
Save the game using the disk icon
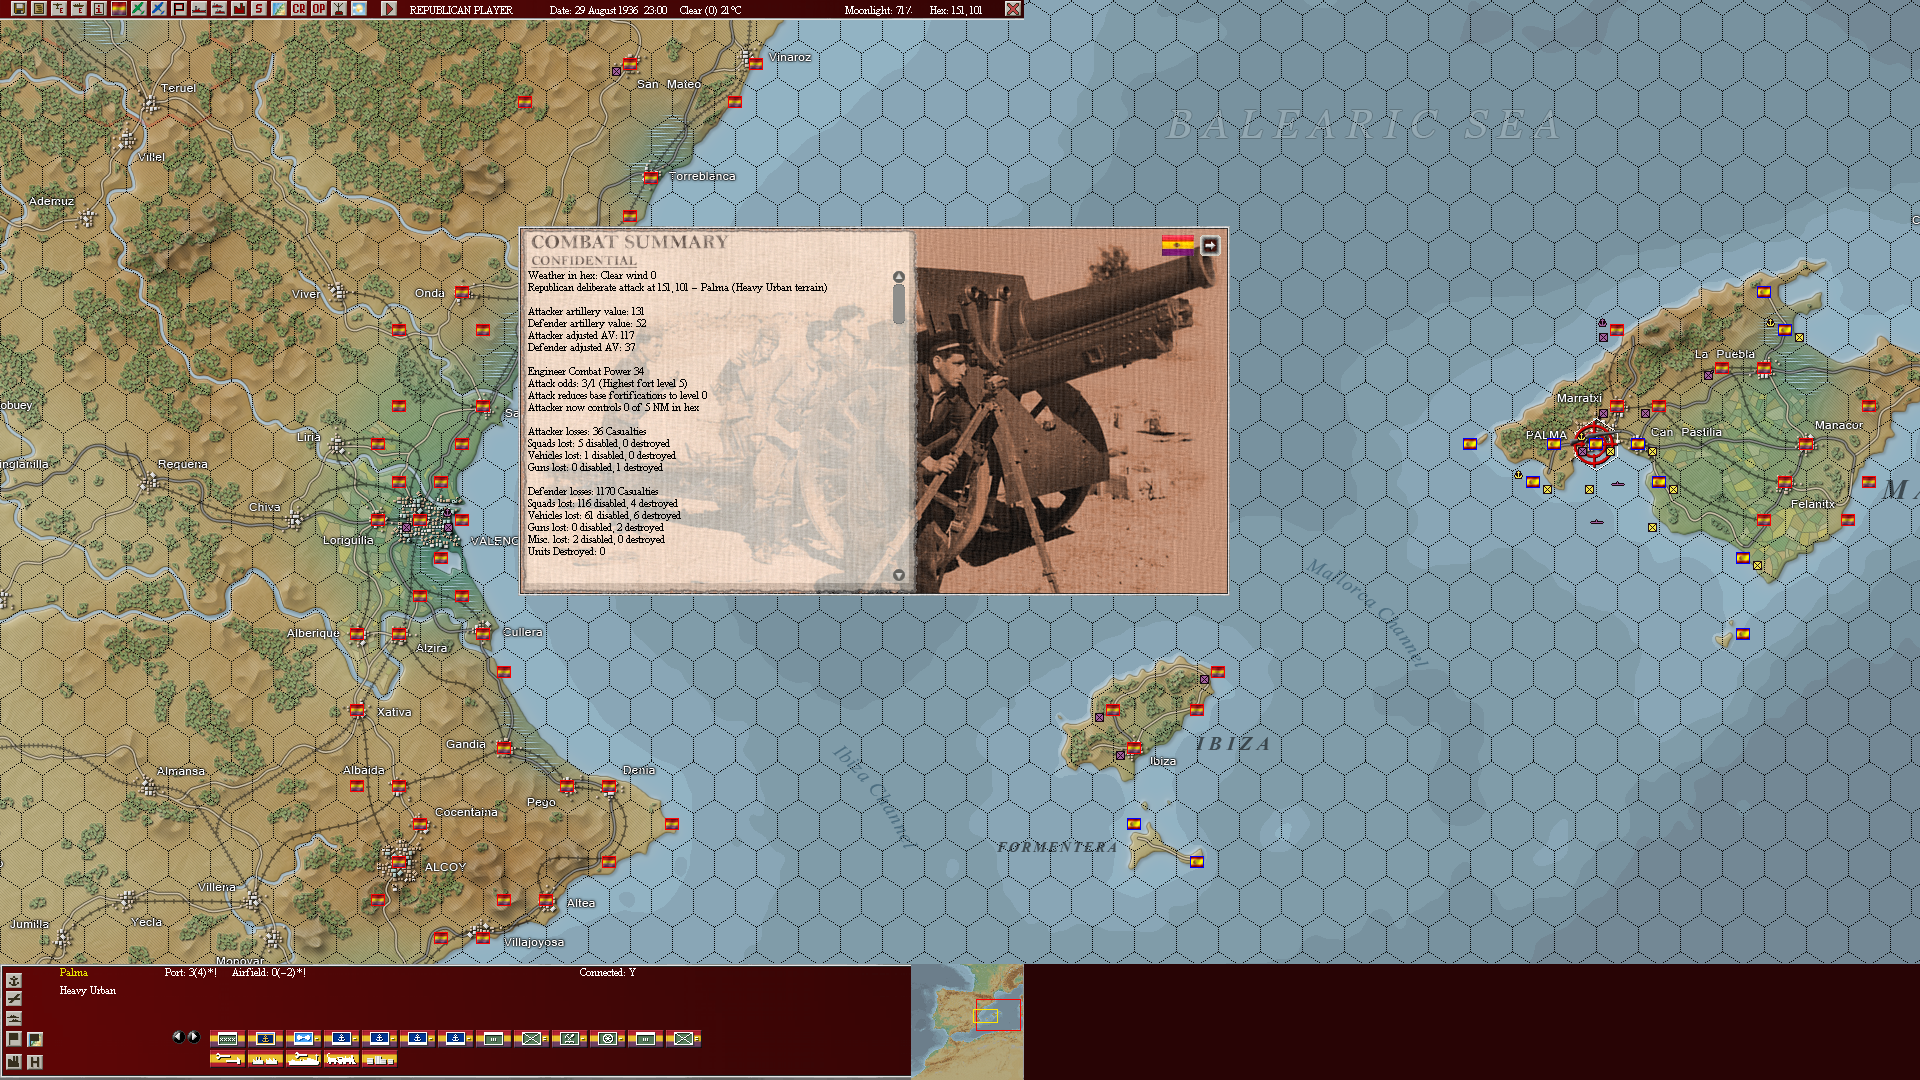click(x=19, y=9)
